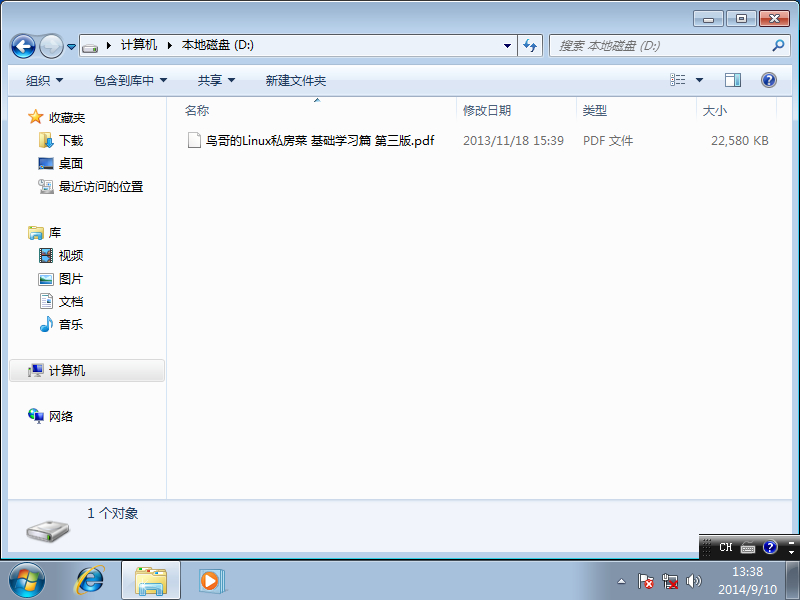Change view with the view mode icon
The height and width of the screenshot is (600, 800).
coord(678,80)
